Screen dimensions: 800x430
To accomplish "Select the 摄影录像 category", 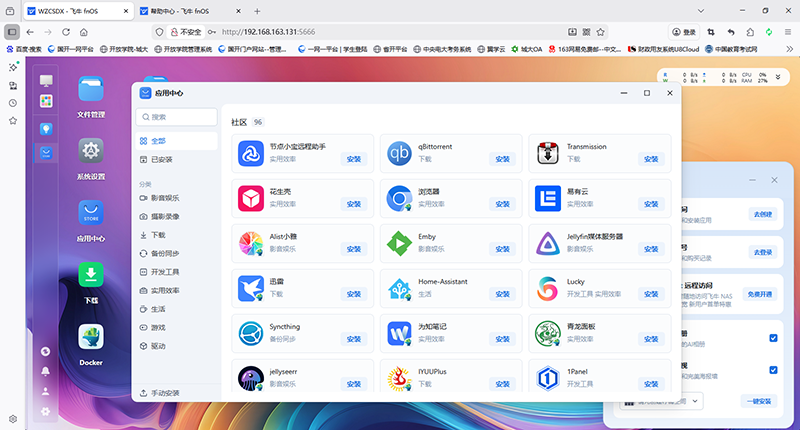I will 177,216.
